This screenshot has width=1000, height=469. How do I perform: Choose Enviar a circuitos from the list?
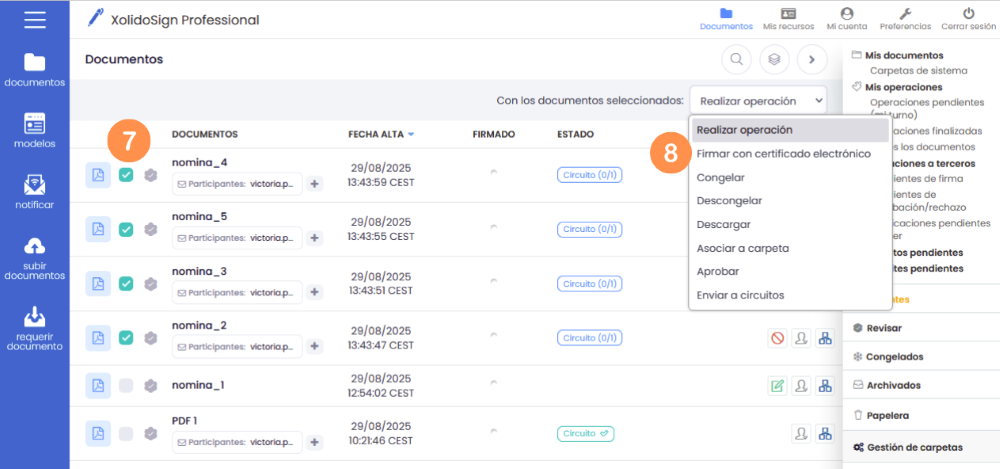[740, 295]
